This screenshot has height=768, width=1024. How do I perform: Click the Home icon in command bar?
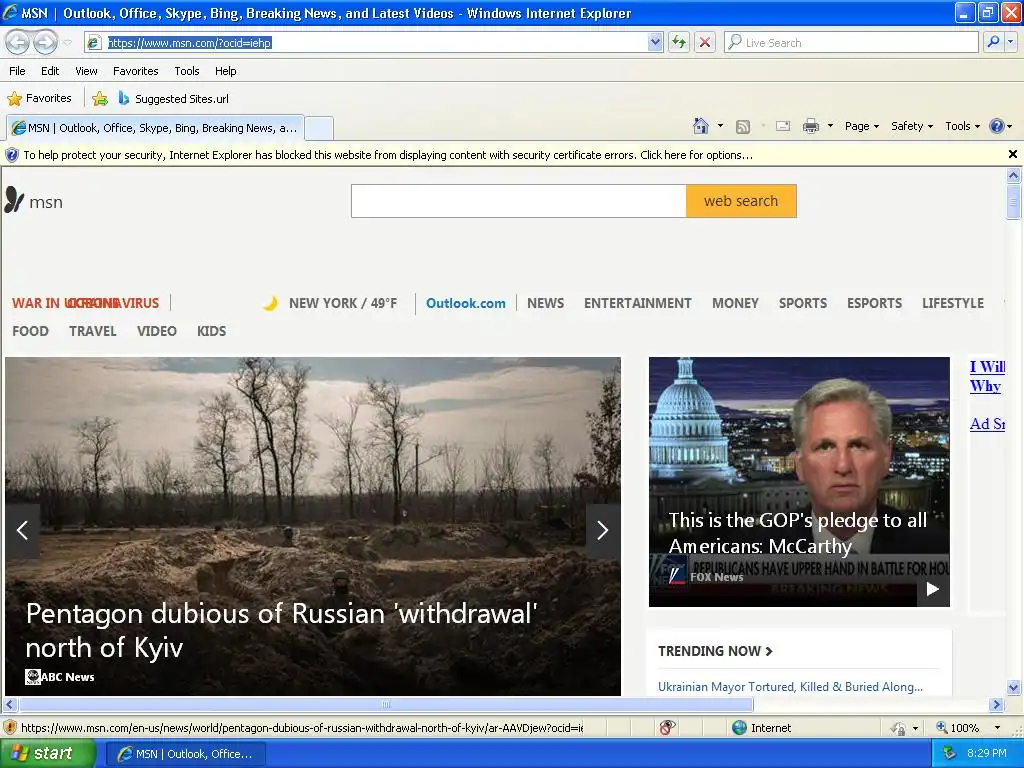coord(701,126)
